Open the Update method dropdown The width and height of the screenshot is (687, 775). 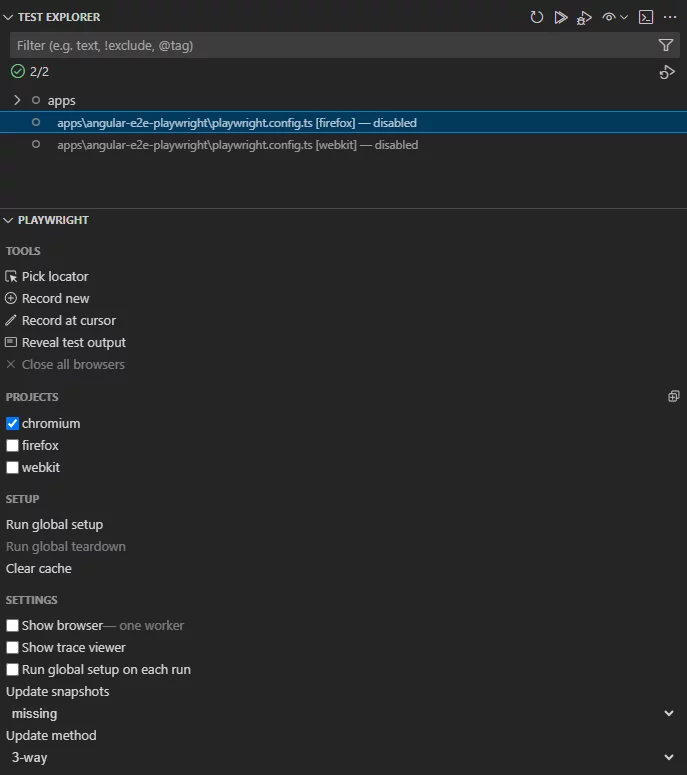click(340, 757)
